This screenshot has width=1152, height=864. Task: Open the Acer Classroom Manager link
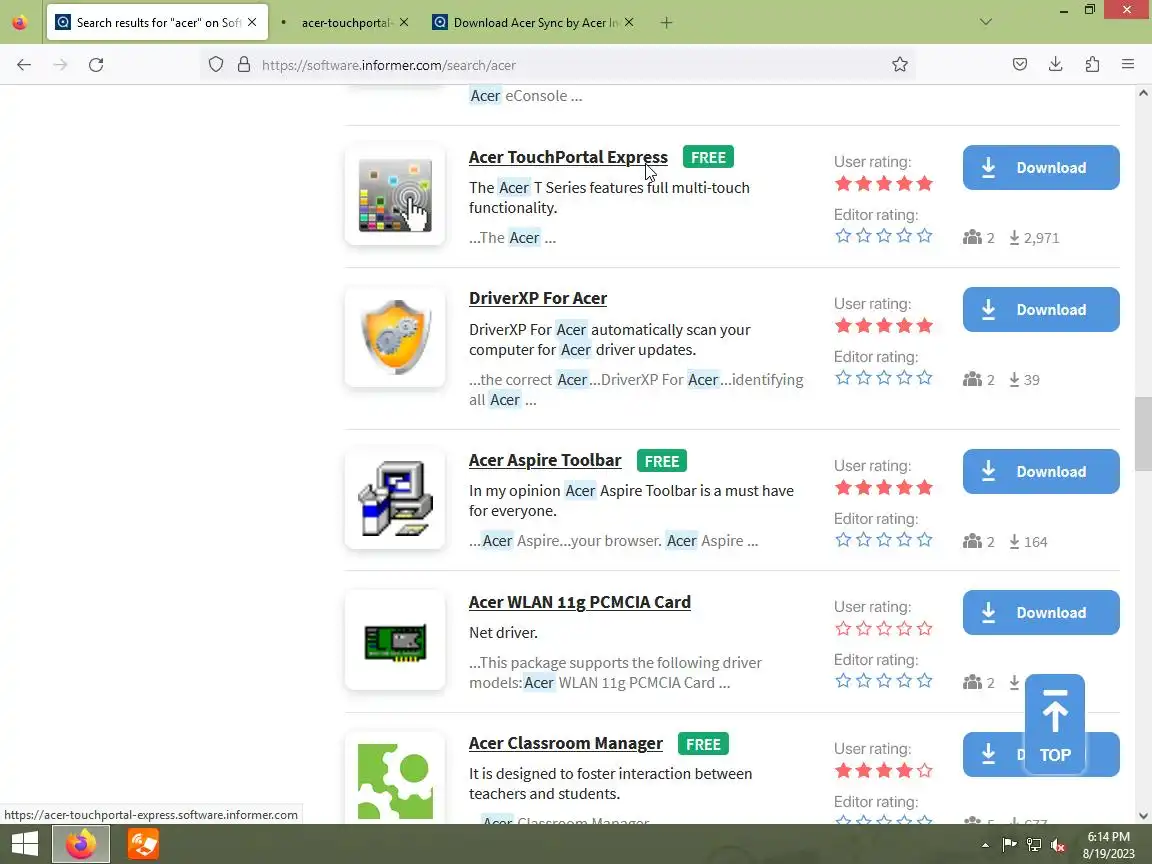[x=566, y=744]
